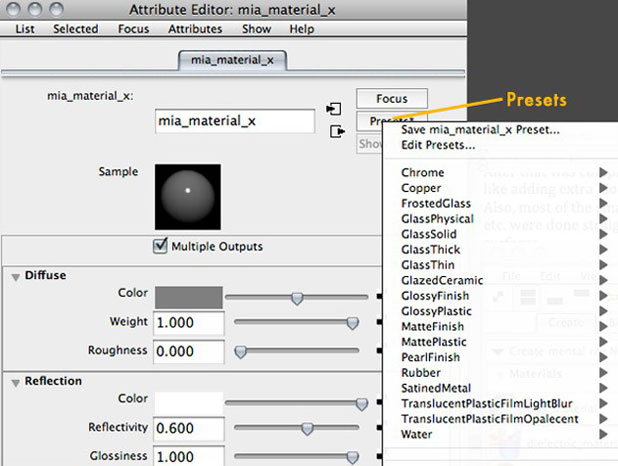Select the mia_material_x tab

point(233,60)
